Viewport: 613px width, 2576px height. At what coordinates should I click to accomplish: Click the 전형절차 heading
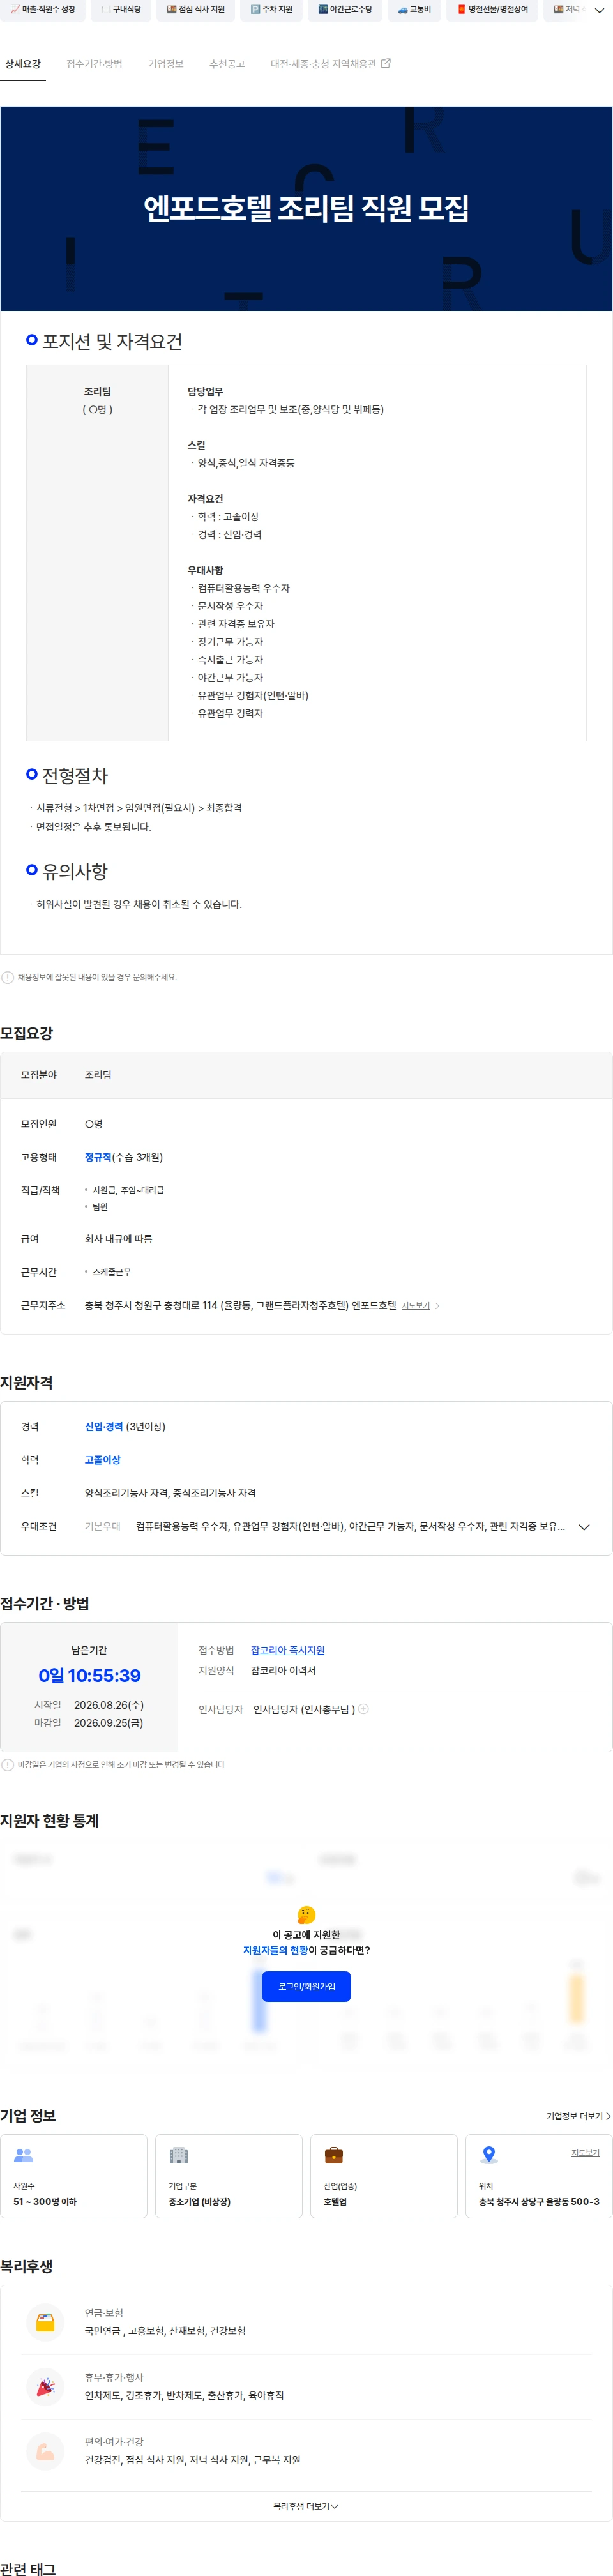(x=75, y=776)
